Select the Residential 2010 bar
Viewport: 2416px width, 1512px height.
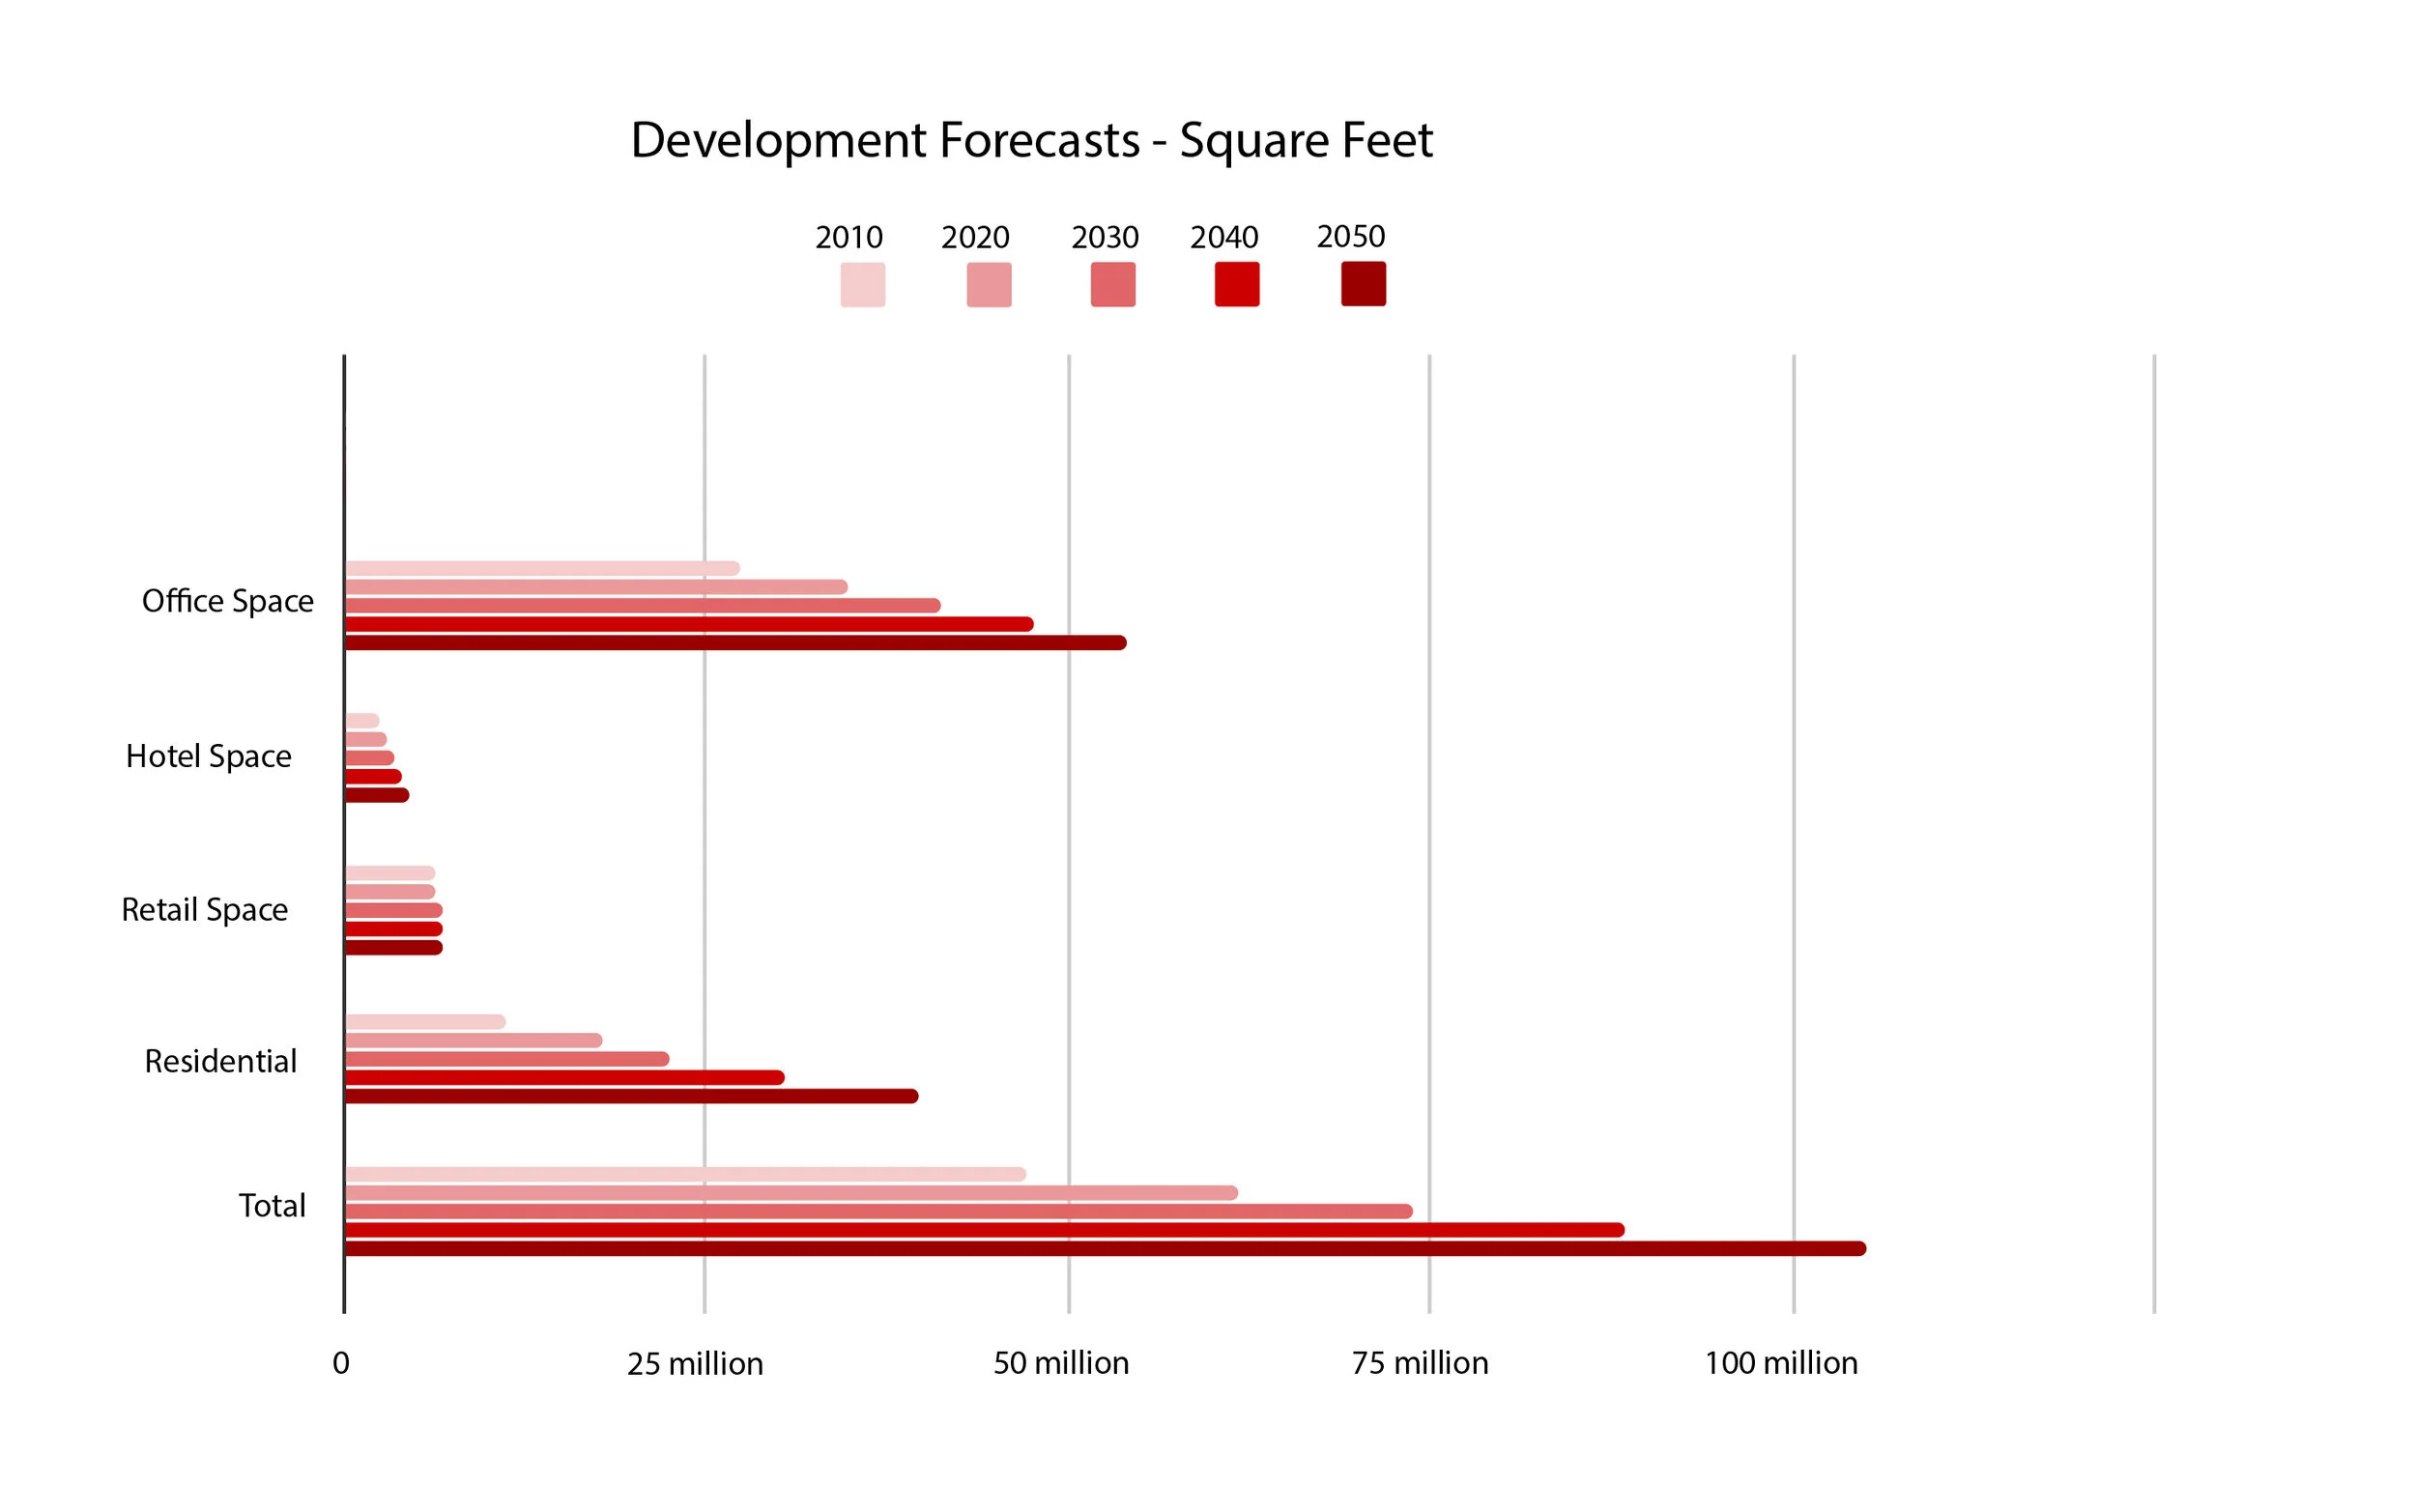coord(425,1022)
